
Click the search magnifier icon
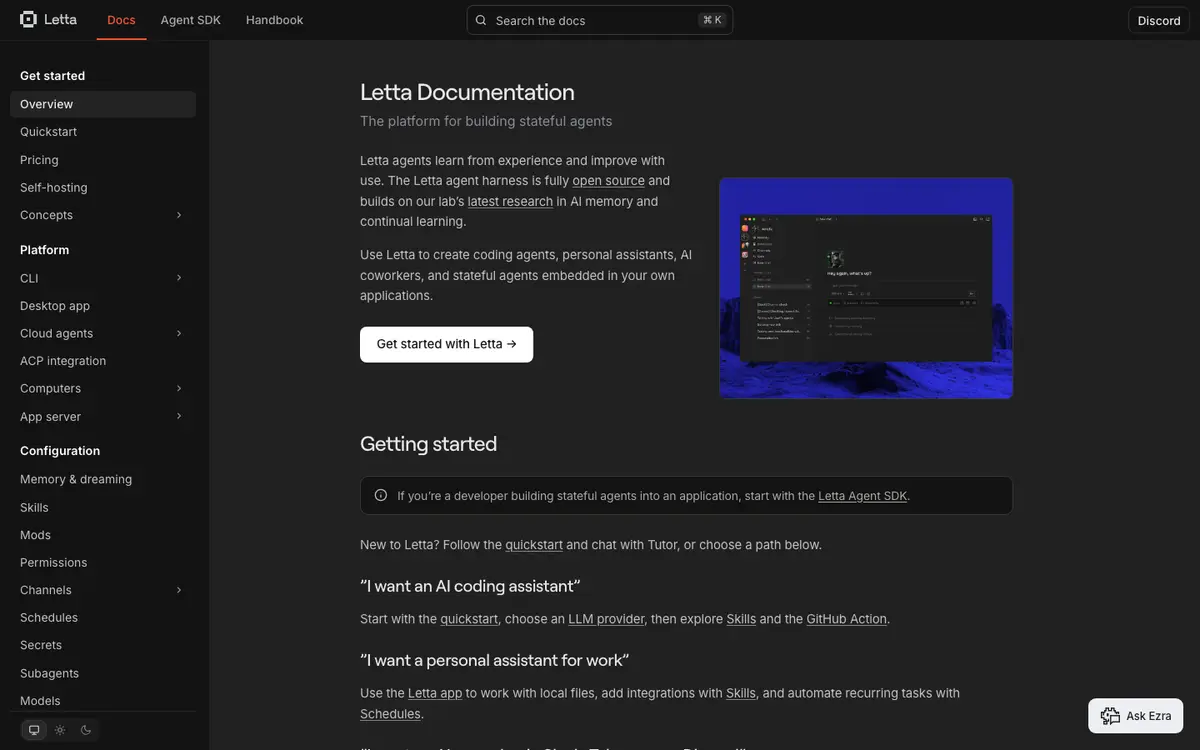[x=481, y=20]
